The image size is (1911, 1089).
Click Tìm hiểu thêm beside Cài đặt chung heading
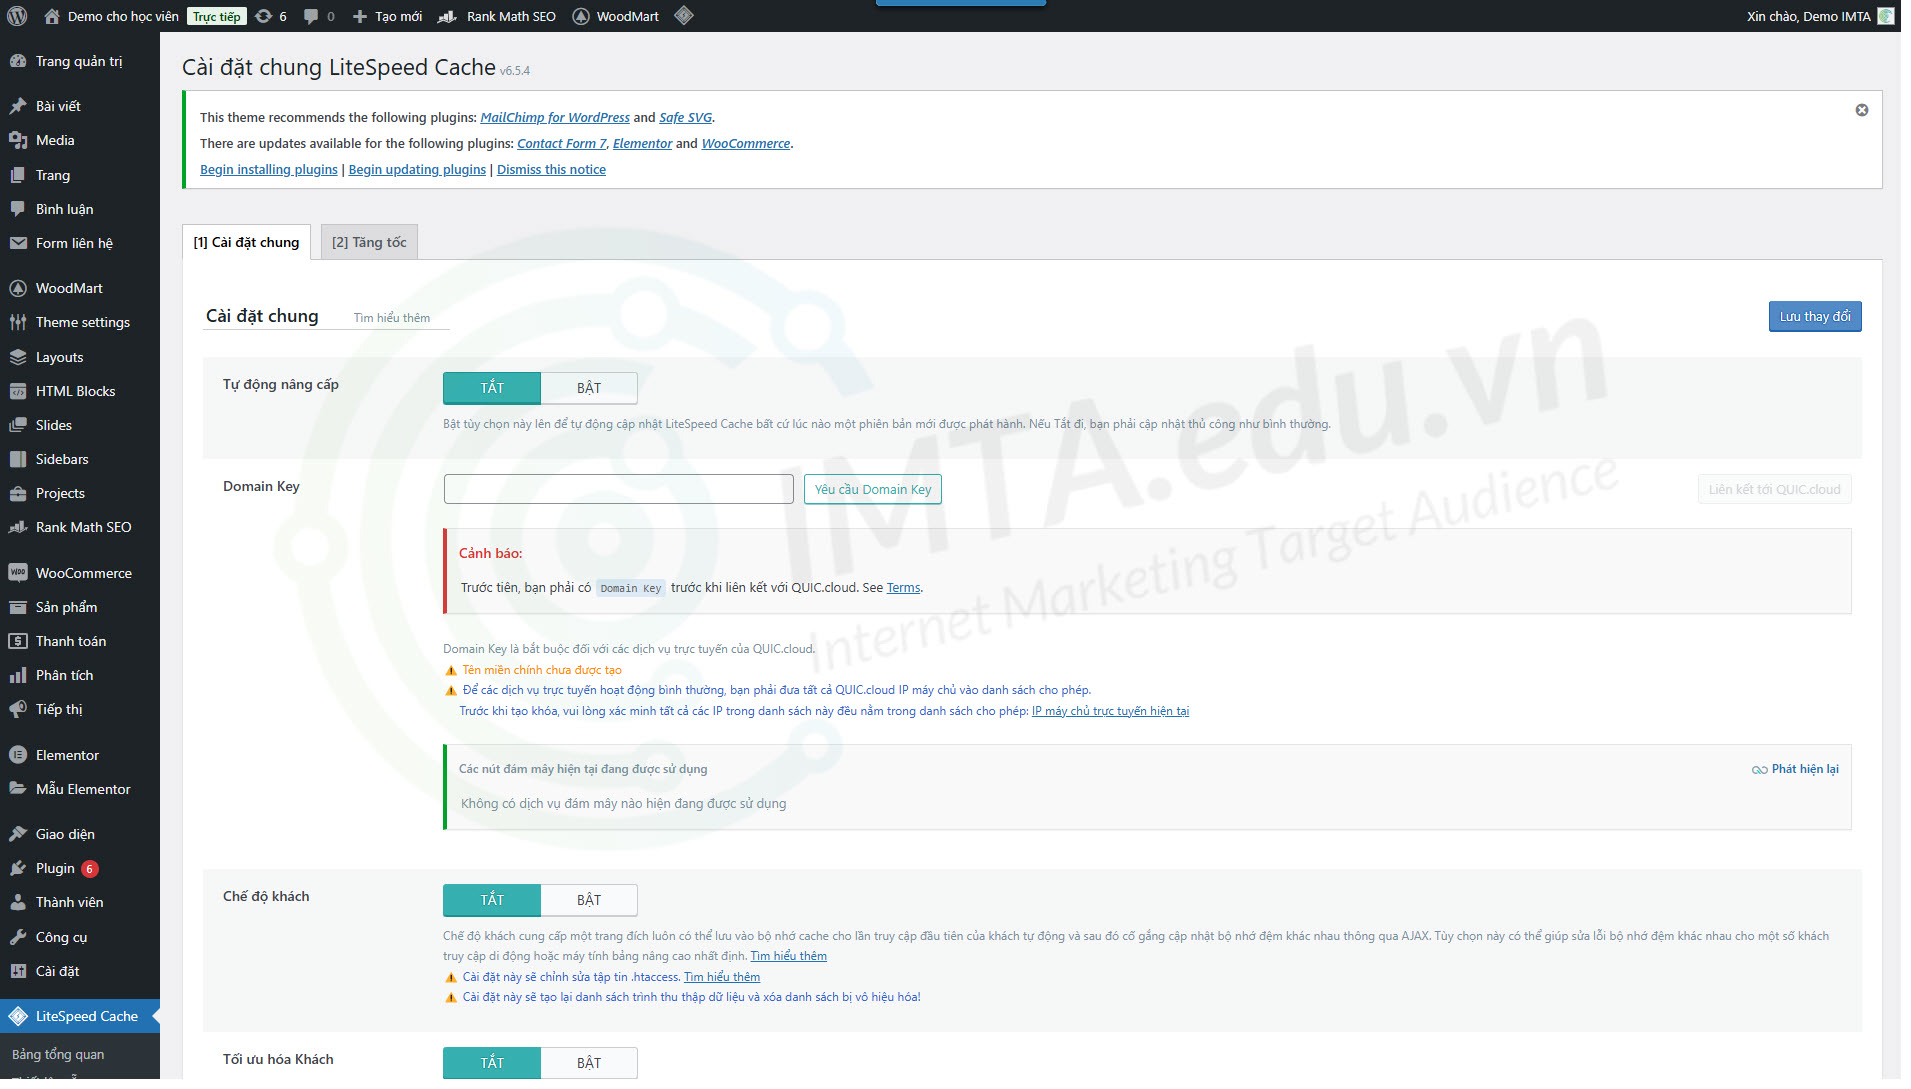point(392,318)
